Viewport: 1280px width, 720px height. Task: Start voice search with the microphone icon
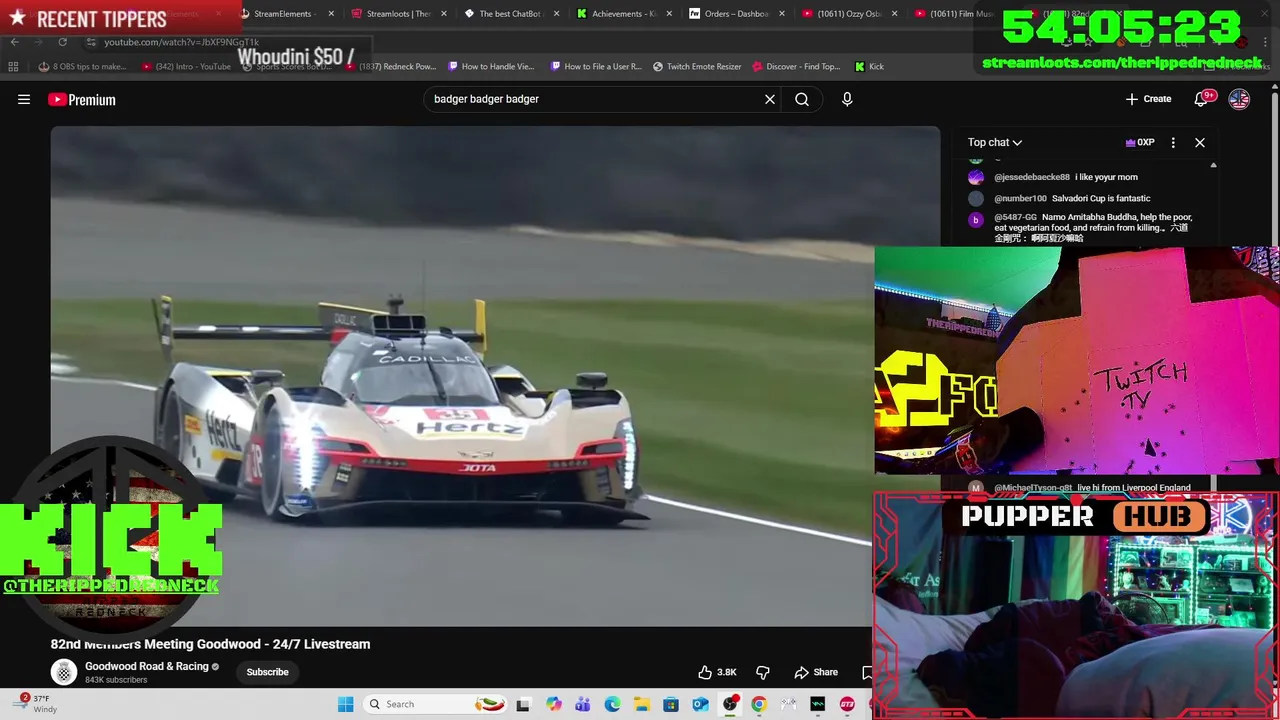(x=847, y=99)
